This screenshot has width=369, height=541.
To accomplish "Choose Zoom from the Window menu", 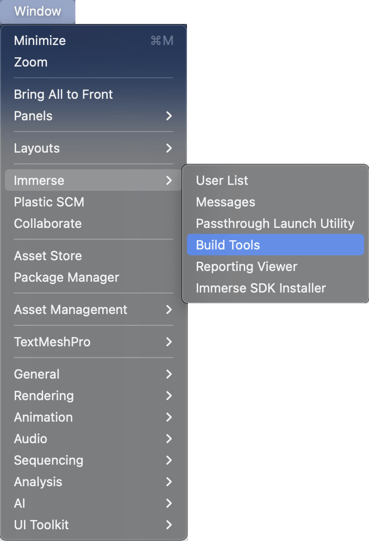I will 93,62.
